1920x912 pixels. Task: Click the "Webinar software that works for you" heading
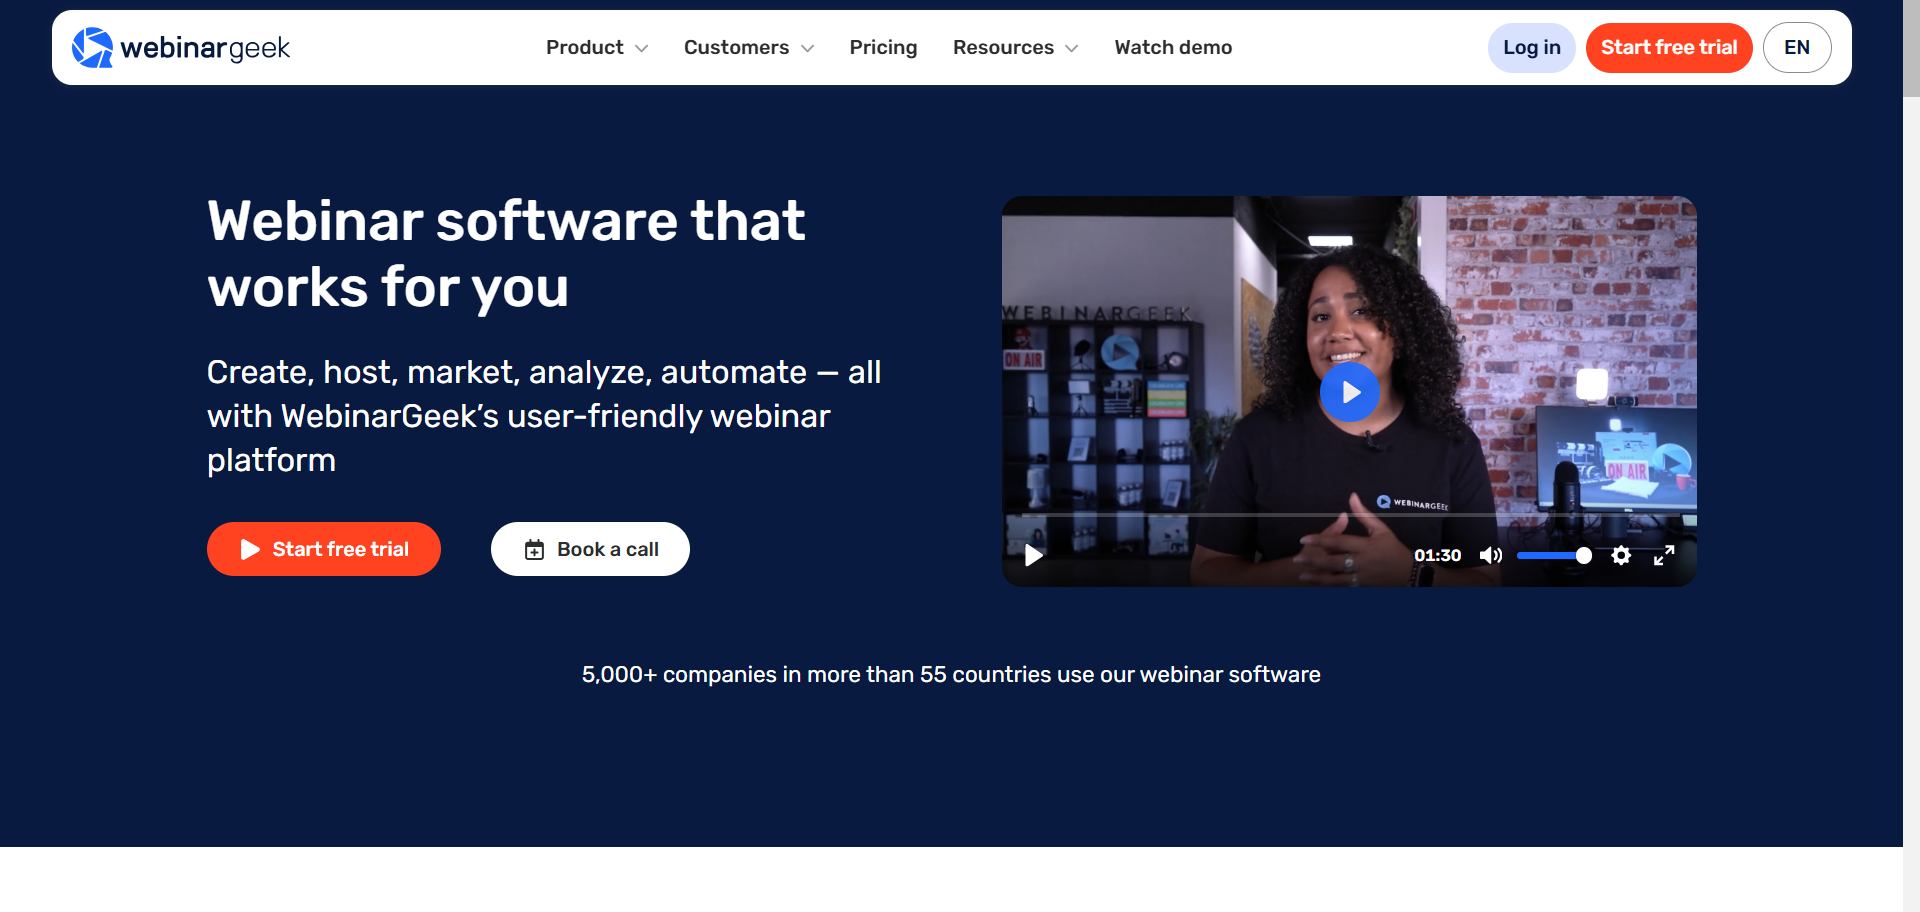(x=506, y=254)
